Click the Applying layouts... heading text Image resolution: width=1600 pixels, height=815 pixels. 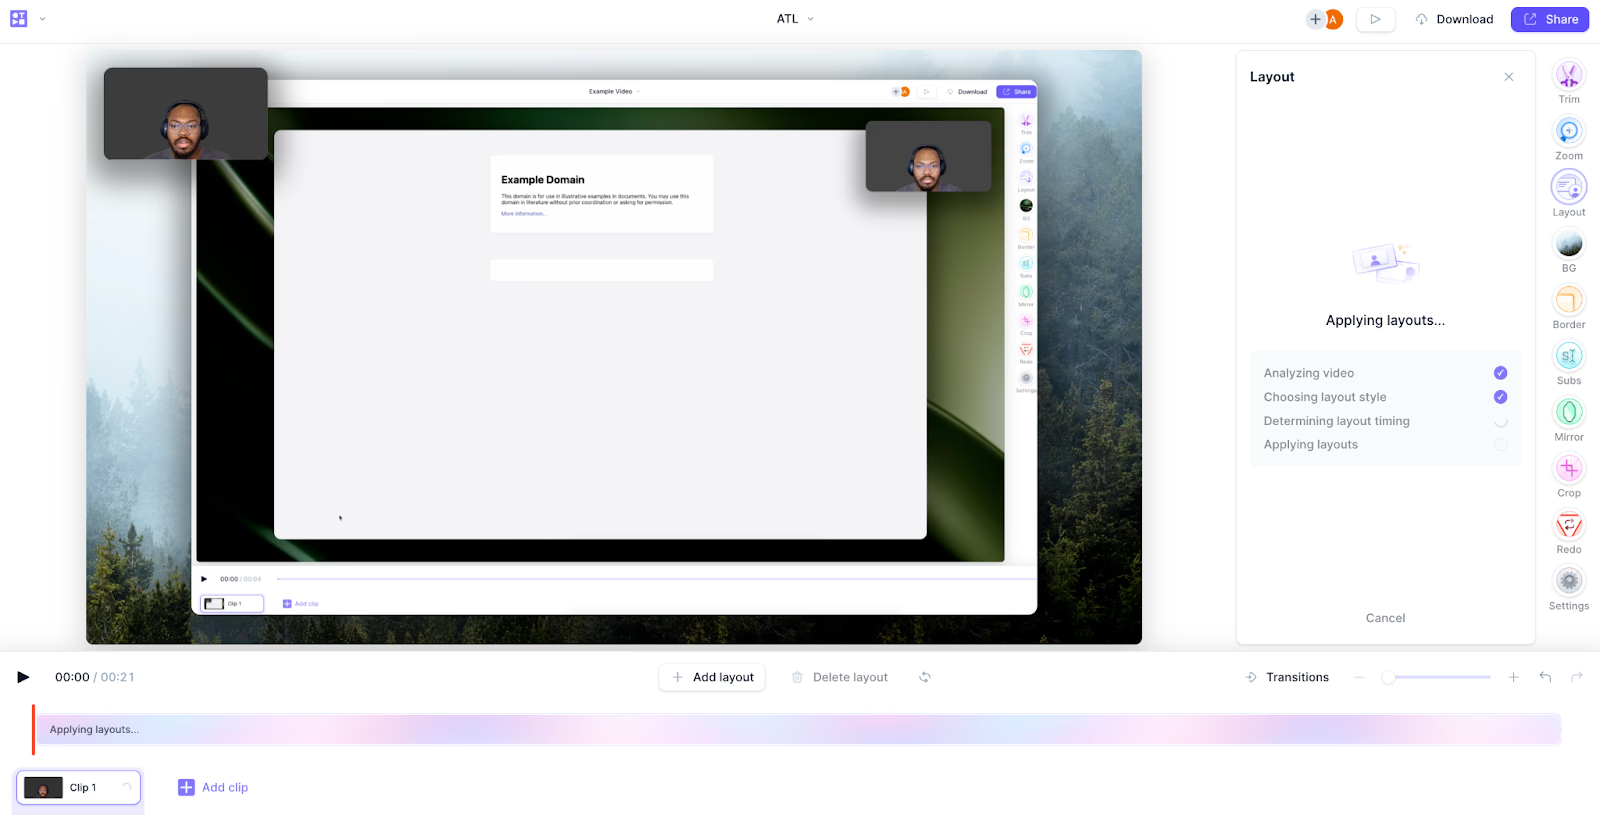click(1385, 320)
